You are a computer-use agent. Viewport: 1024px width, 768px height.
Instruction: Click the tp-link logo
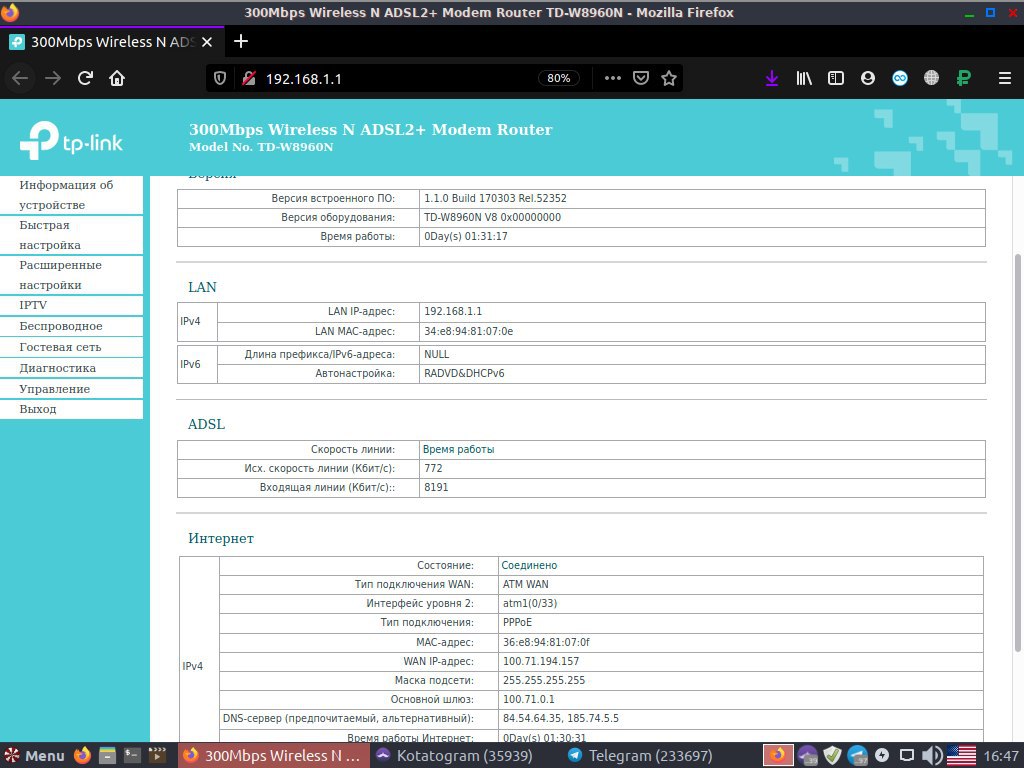point(71,140)
